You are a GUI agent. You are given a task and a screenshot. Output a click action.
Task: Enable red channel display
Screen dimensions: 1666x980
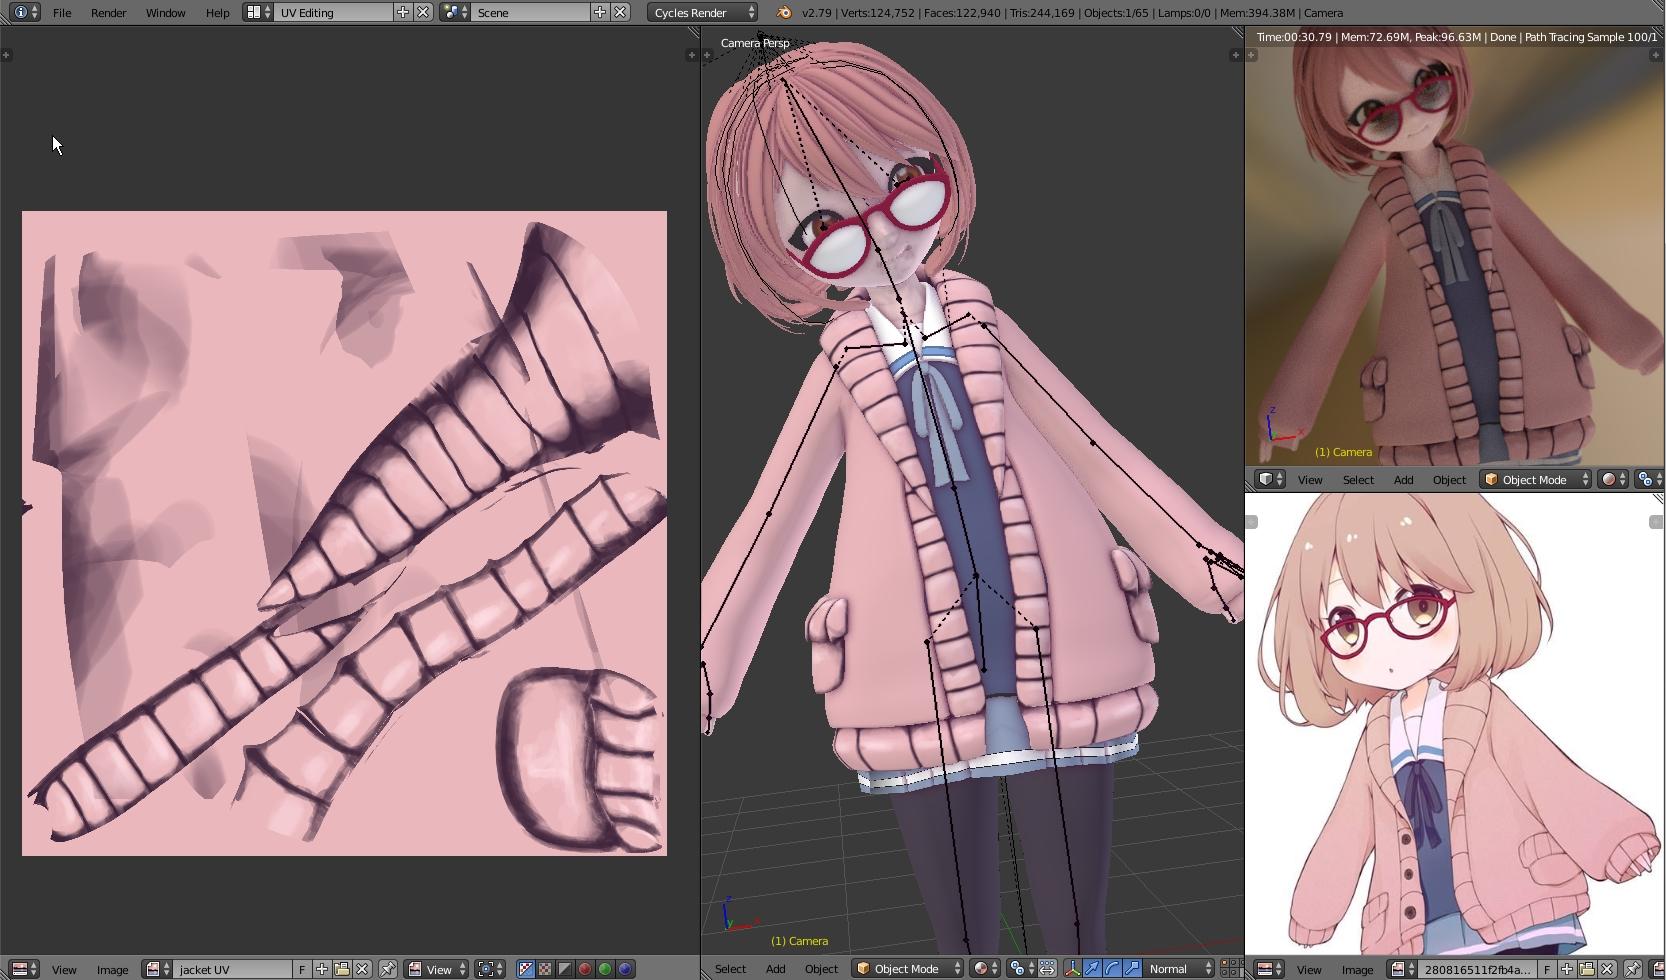point(585,969)
